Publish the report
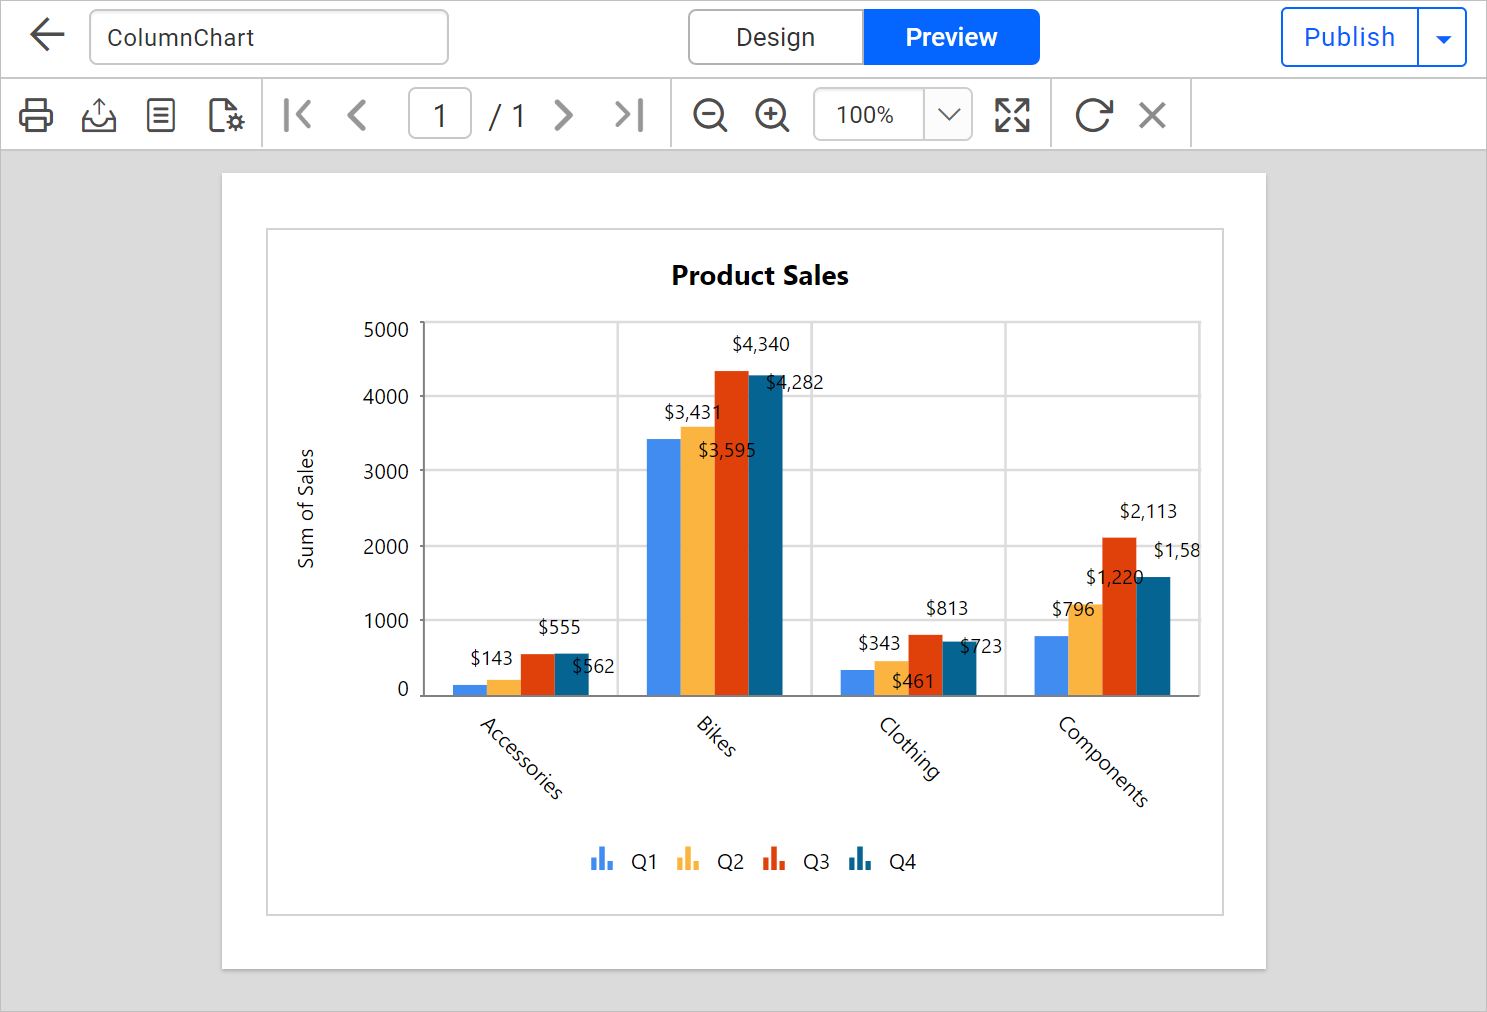Screen dimensions: 1487x1012 (x=1349, y=37)
